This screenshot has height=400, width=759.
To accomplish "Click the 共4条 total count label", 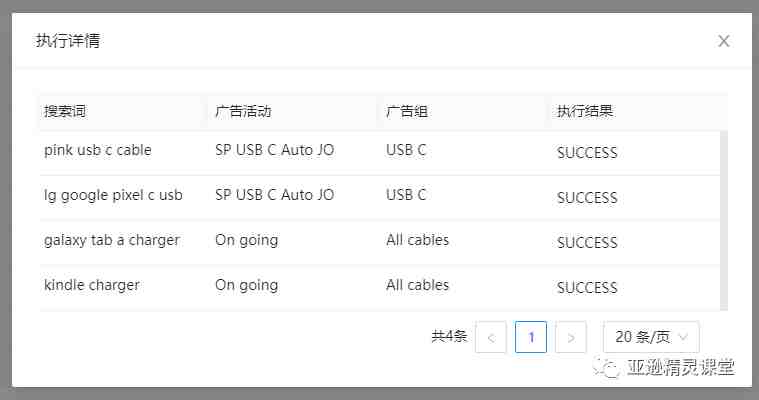I will tap(449, 337).
